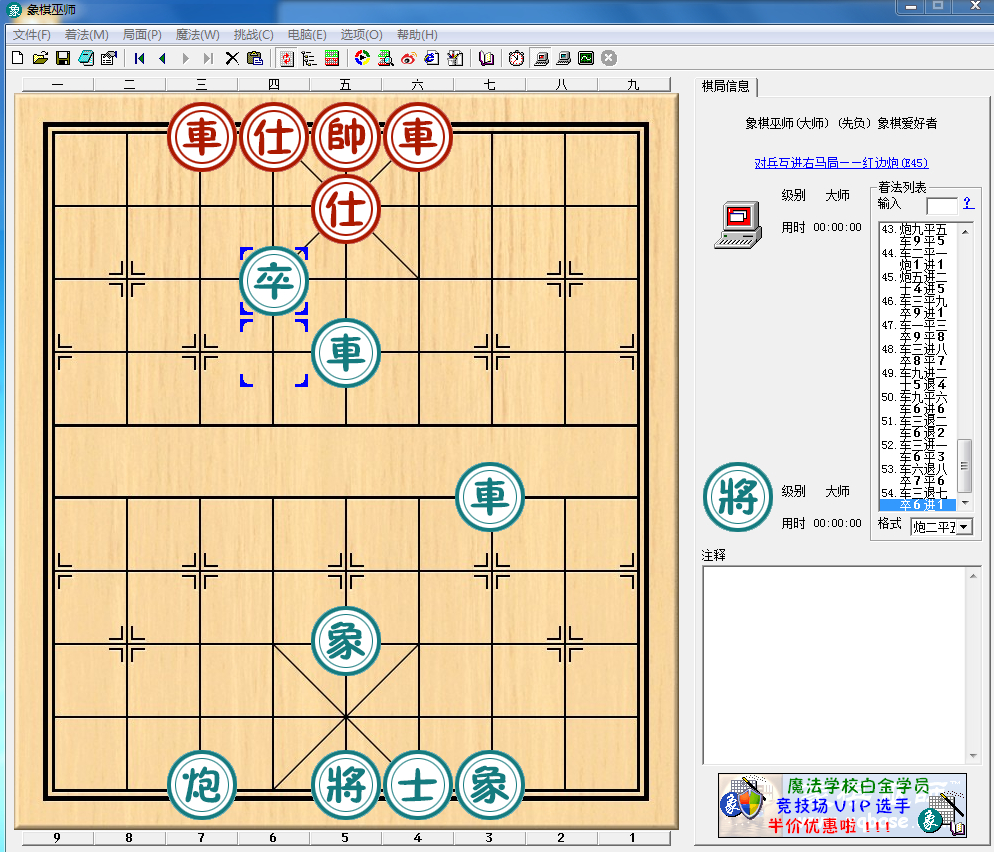Select the teal 象 above the 將
The height and width of the screenshot is (852, 994).
[x=346, y=641]
